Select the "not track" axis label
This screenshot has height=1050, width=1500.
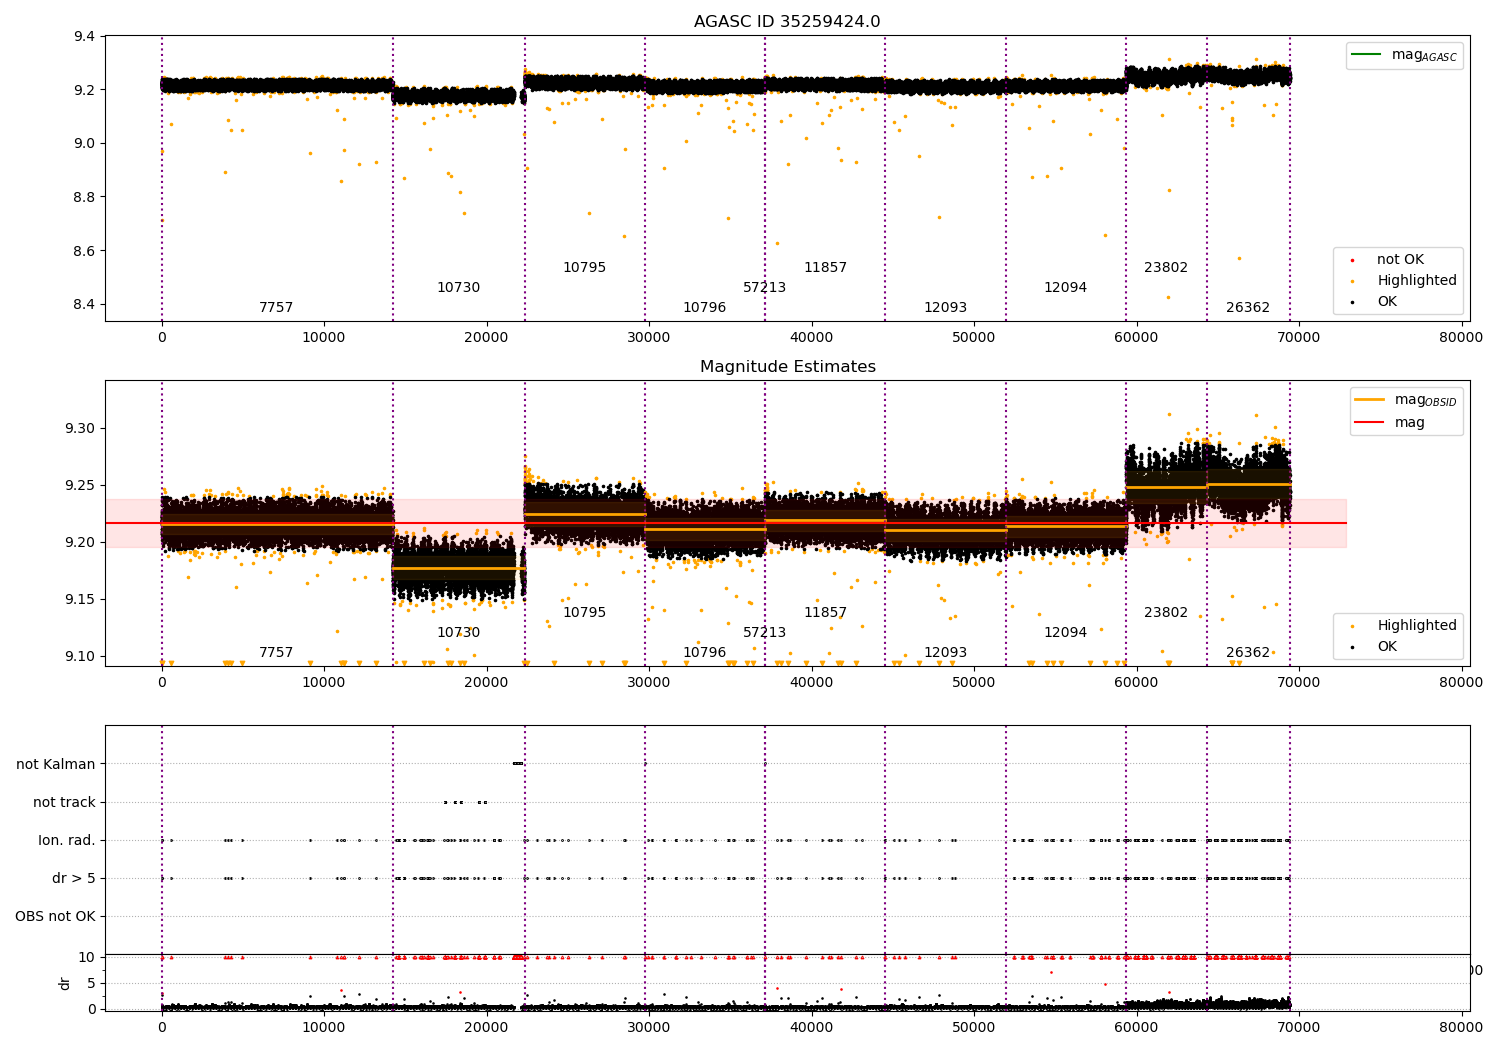[64, 802]
